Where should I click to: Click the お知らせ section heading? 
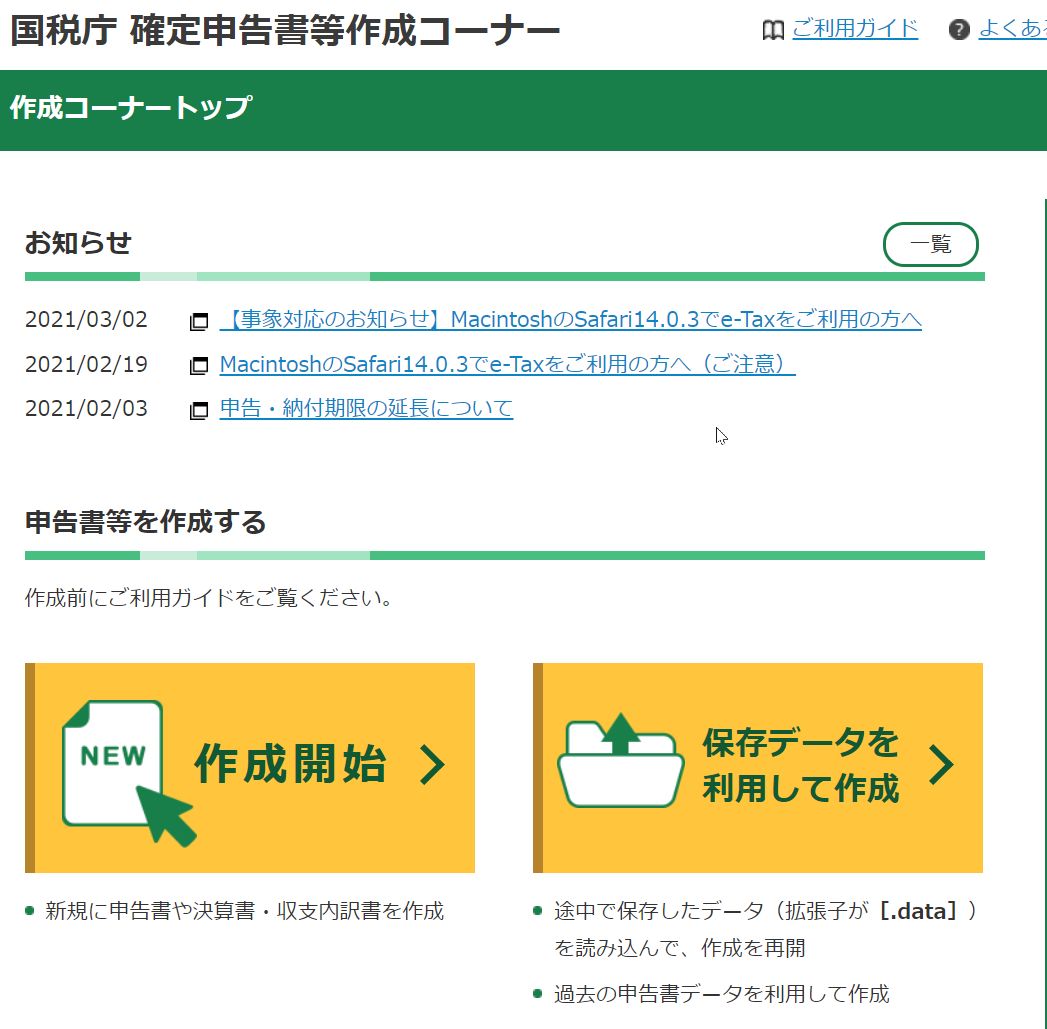pyautogui.click(x=78, y=242)
